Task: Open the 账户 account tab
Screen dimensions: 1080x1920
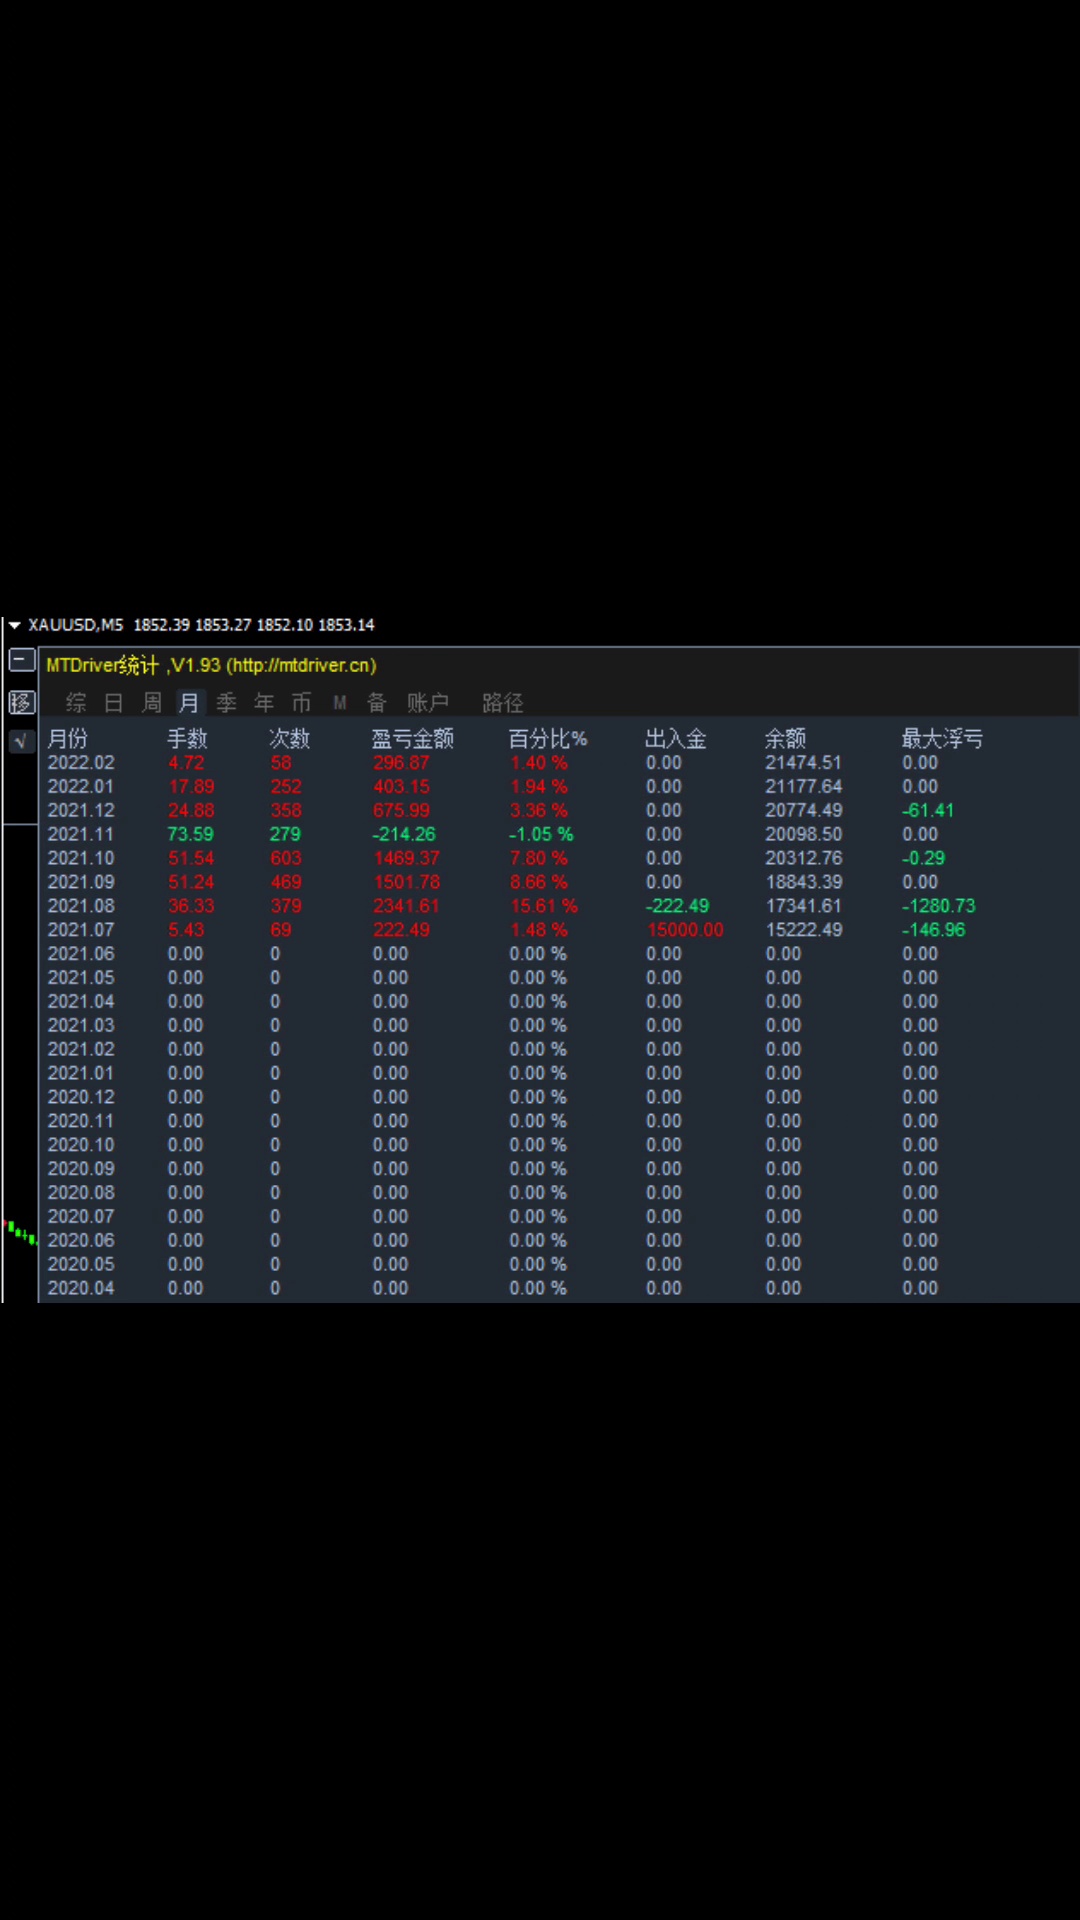Action: point(428,703)
